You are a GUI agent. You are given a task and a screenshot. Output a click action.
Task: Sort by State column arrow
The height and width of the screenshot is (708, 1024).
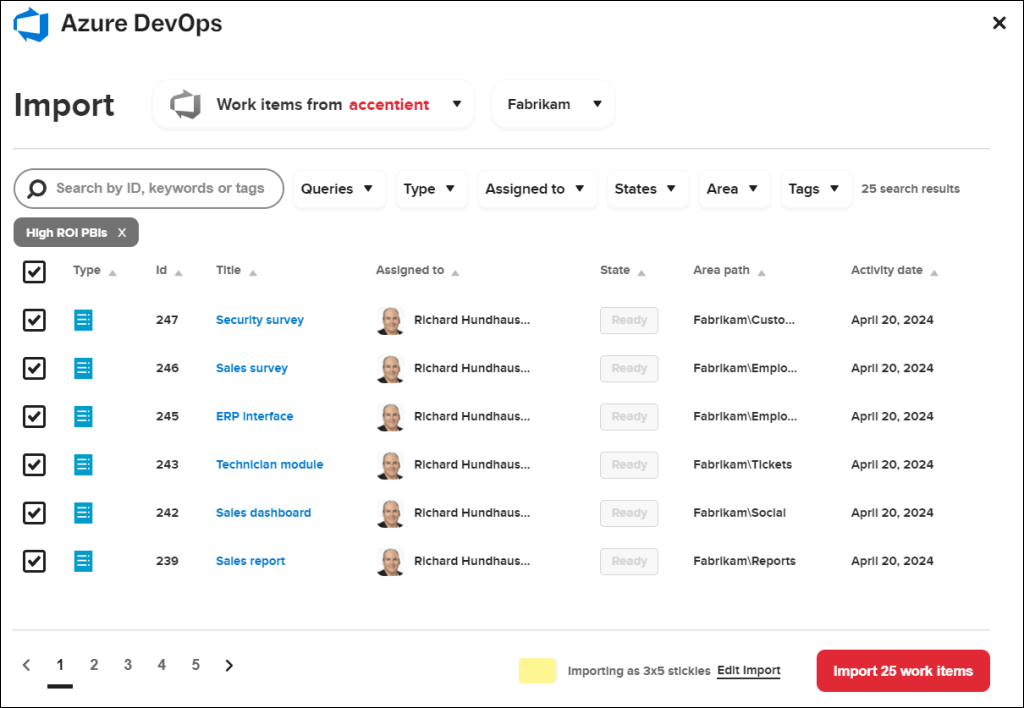click(641, 273)
